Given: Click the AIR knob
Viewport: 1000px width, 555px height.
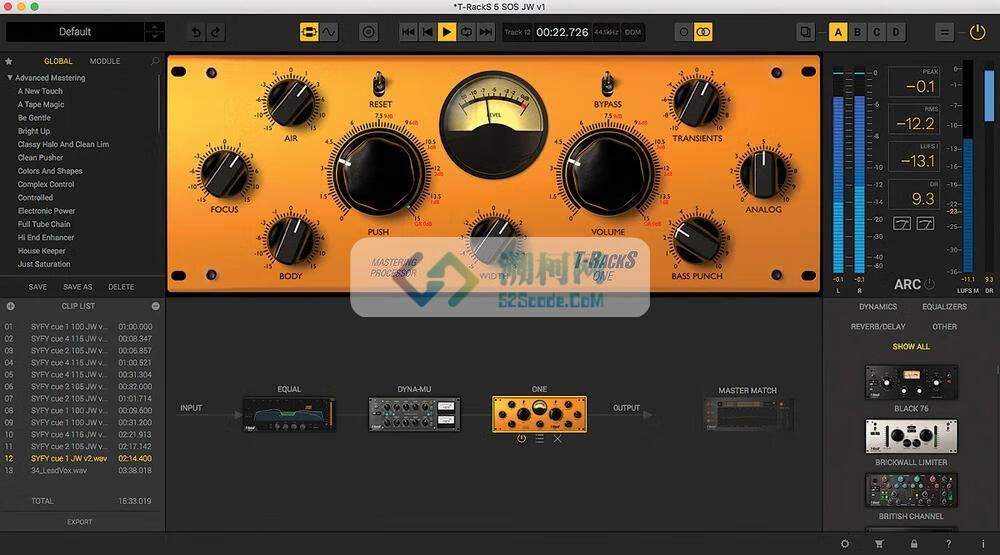Looking at the screenshot, I should click(x=291, y=103).
